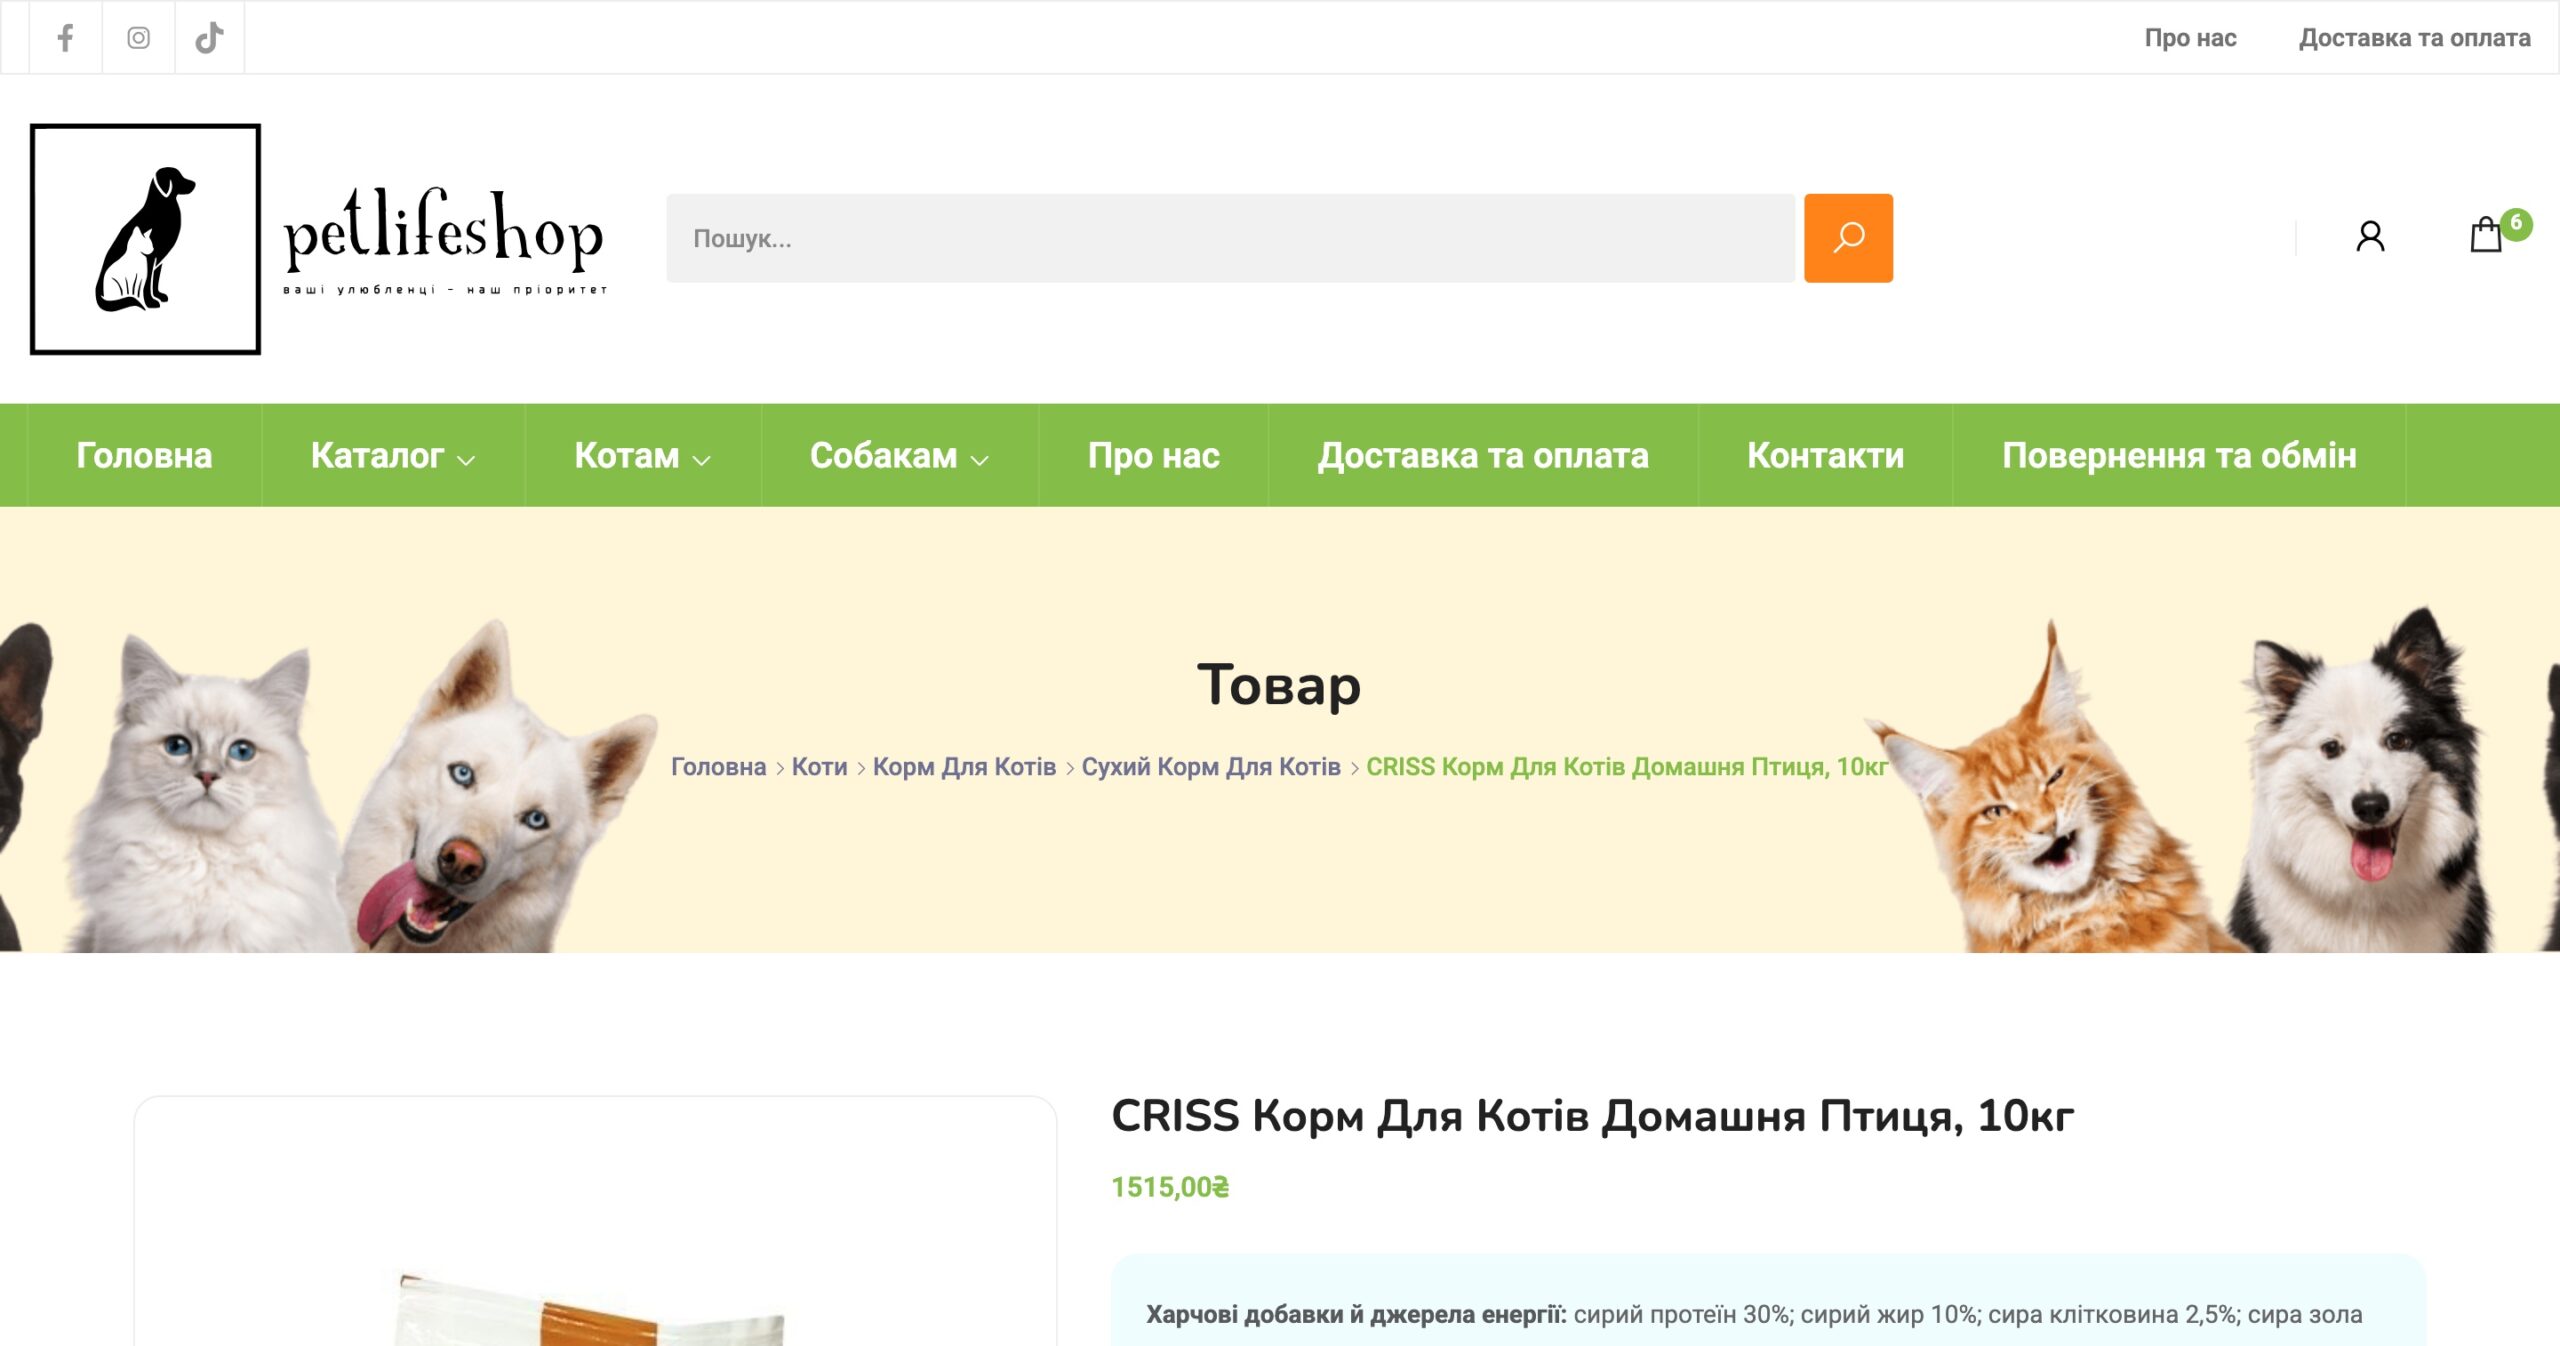
Task: Open Доставка та оплата in green menu
Action: 1482,455
